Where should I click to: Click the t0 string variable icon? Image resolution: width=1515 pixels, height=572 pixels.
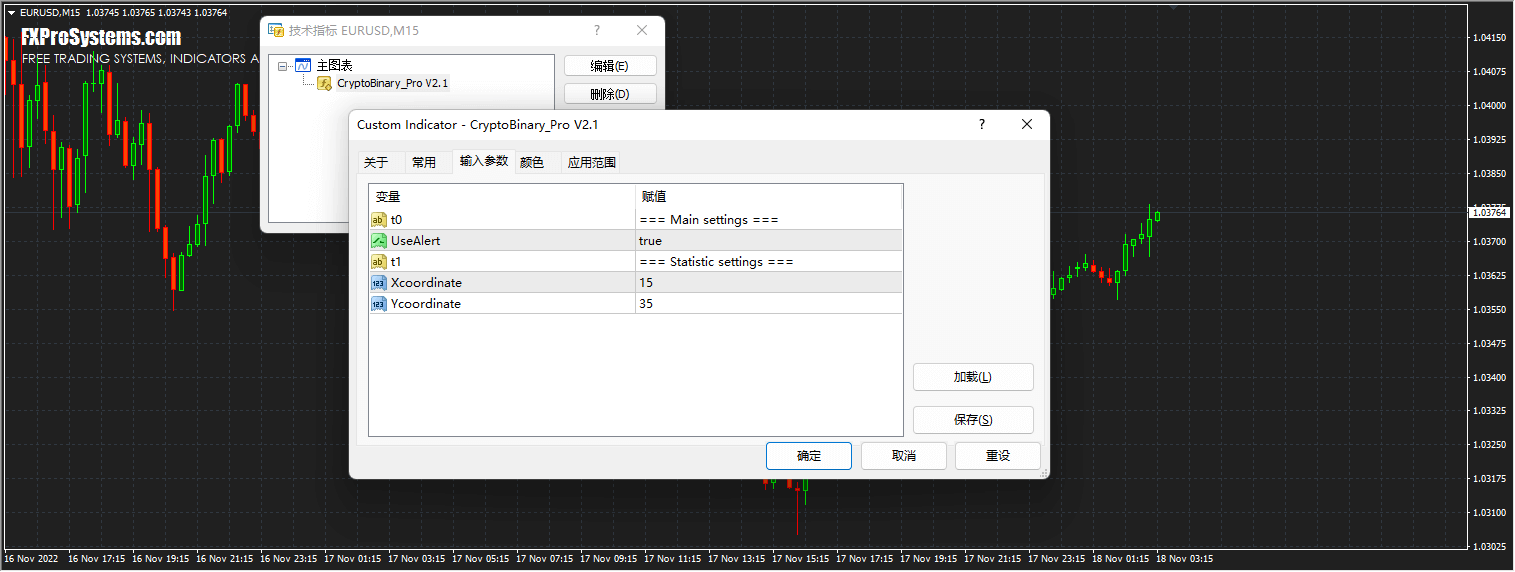coord(379,220)
